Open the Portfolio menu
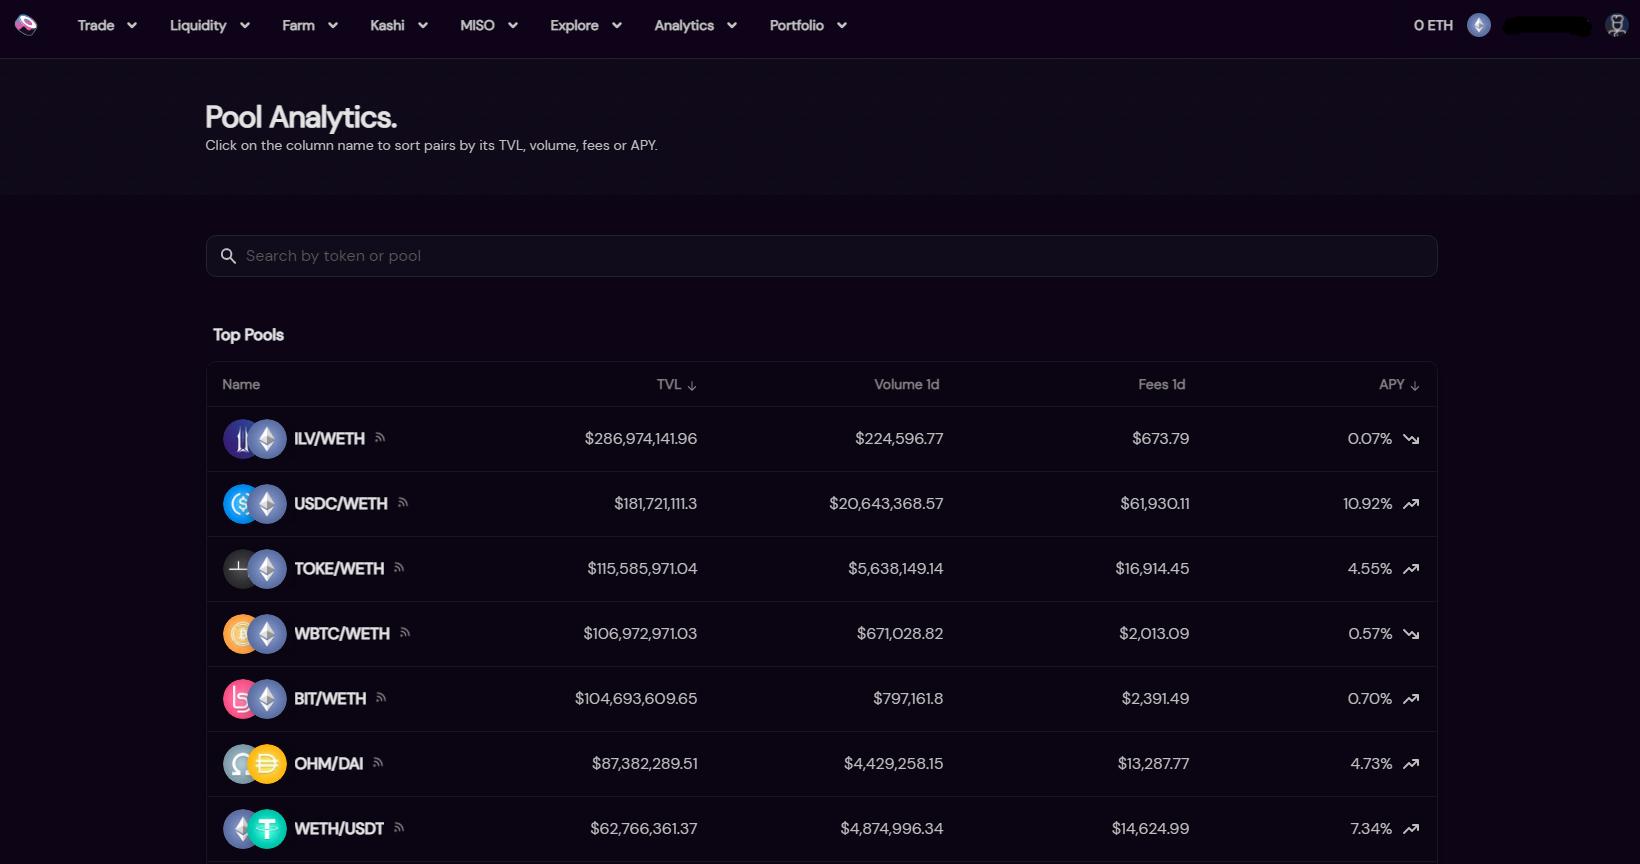 click(x=808, y=25)
